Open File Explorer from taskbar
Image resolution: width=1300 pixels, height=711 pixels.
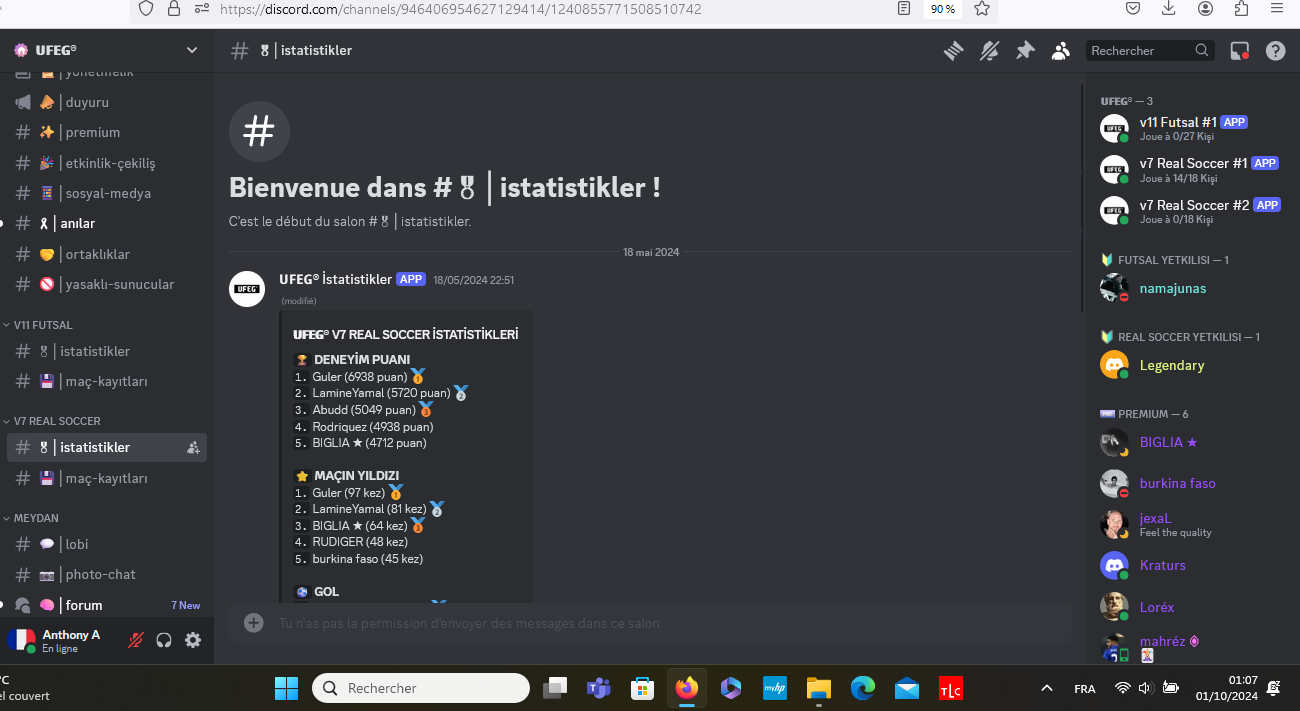point(819,688)
